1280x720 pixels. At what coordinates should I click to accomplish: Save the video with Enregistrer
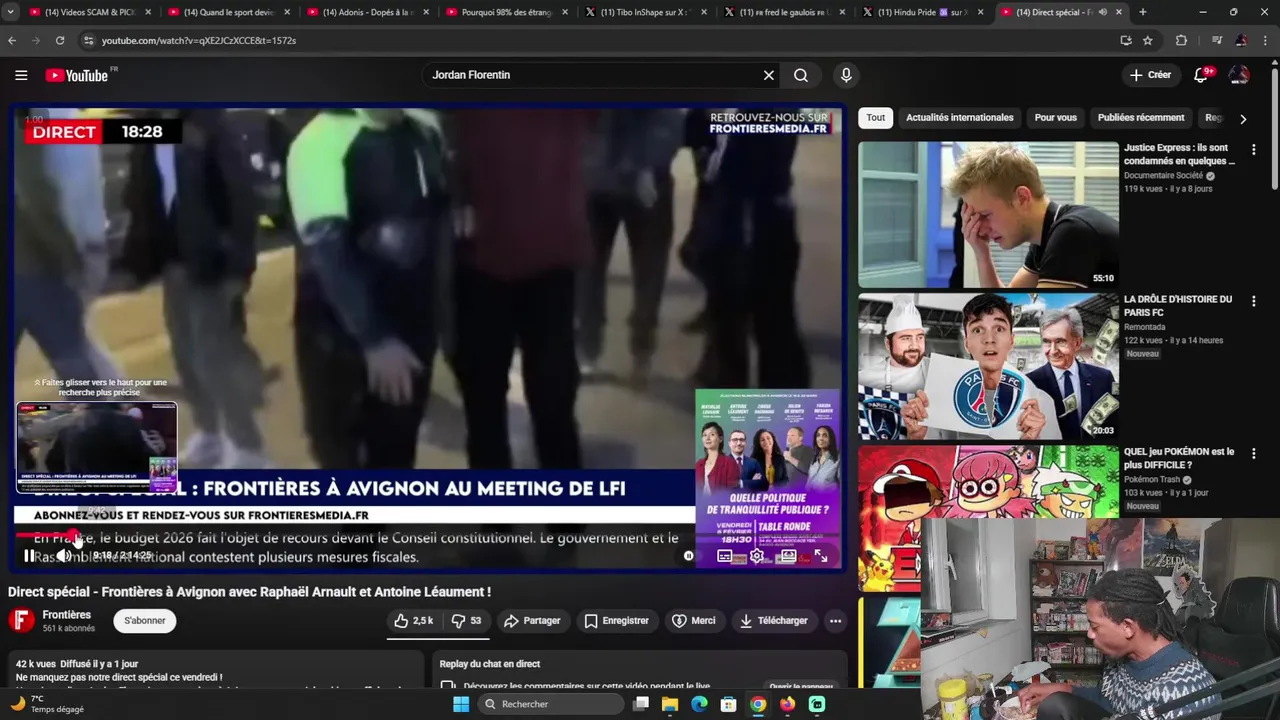pyautogui.click(x=616, y=621)
